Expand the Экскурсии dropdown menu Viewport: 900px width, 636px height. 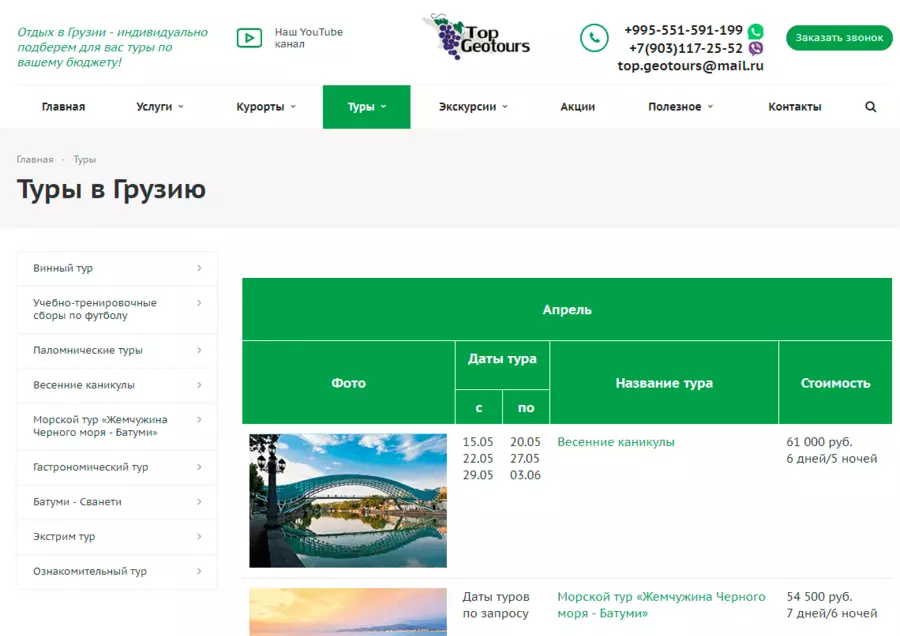pyautogui.click(x=473, y=107)
